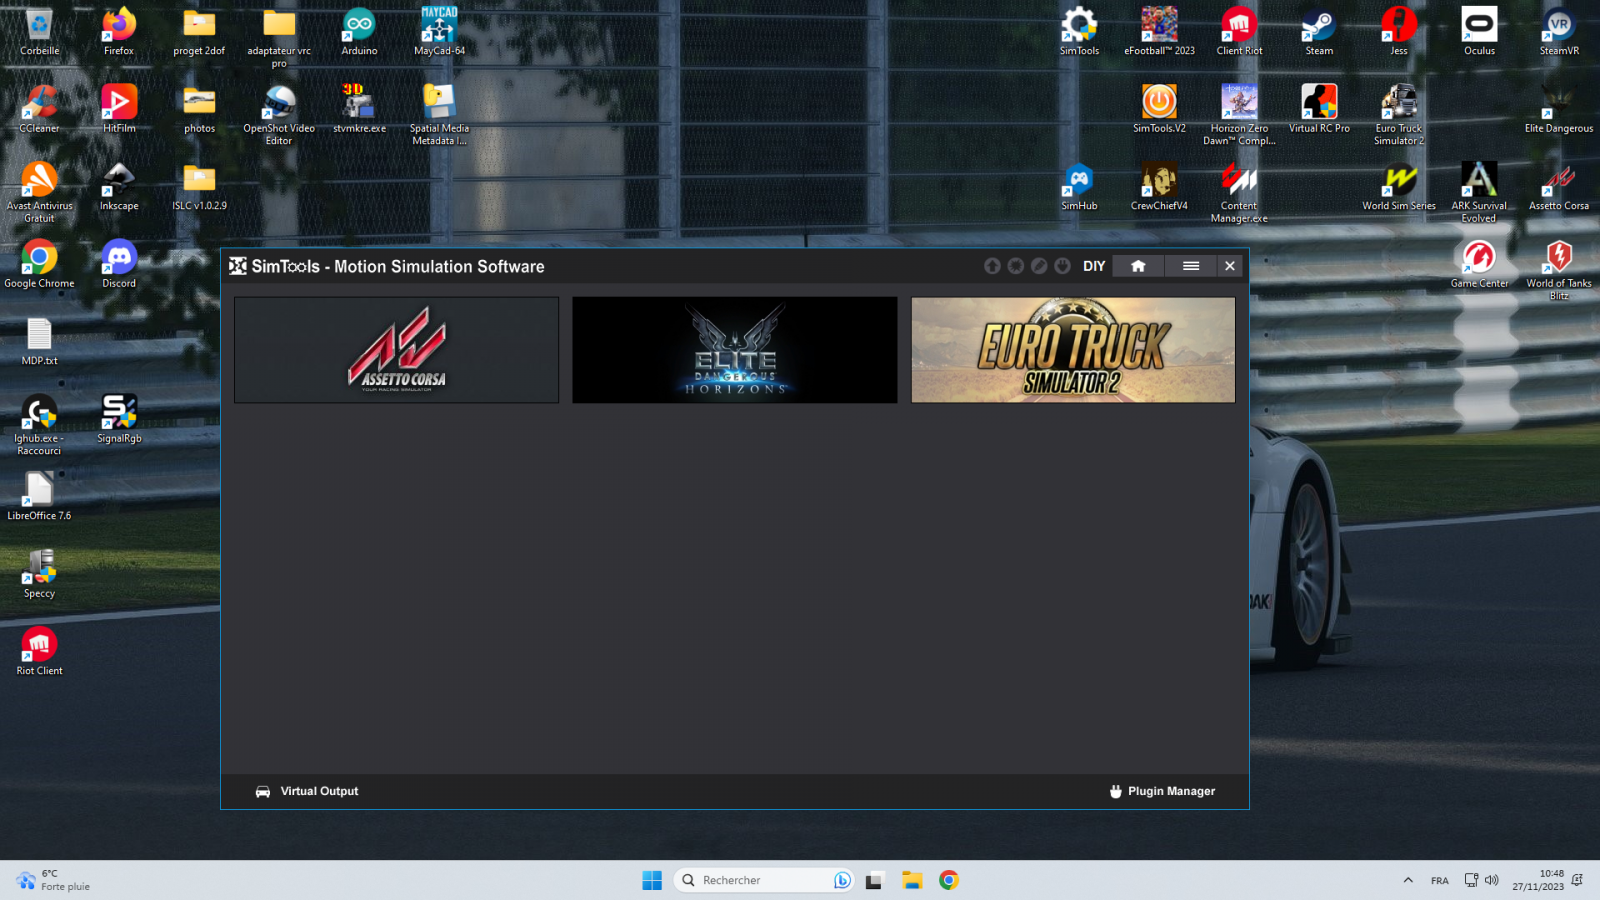1600x900 pixels.
Task: Open MDP.txt file
Action: [39, 341]
